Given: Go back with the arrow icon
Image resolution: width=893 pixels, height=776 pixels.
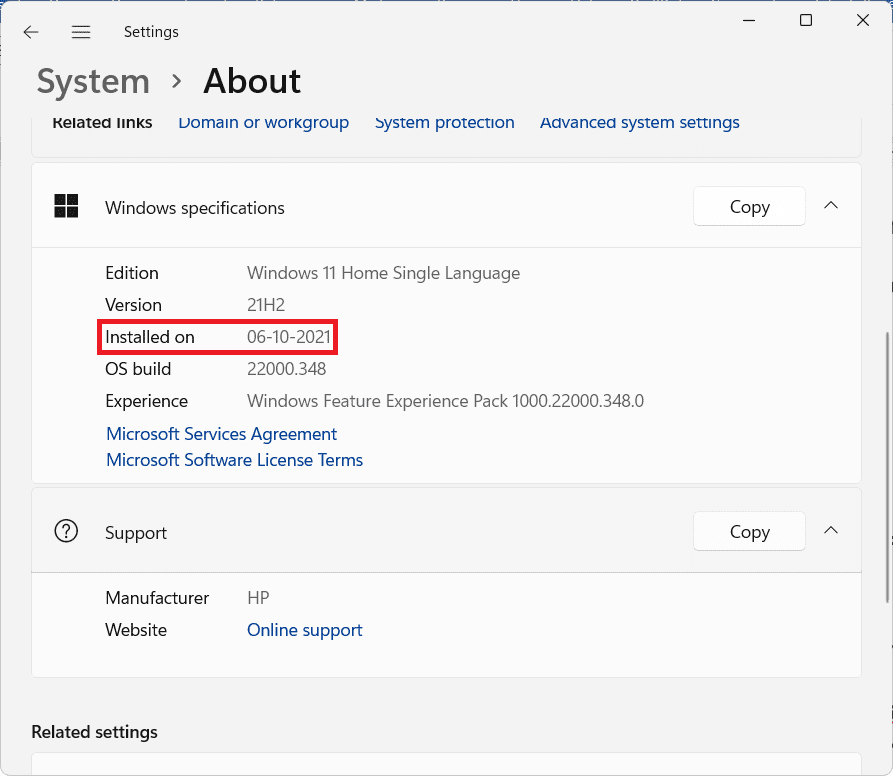Looking at the screenshot, I should click(31, 32).
